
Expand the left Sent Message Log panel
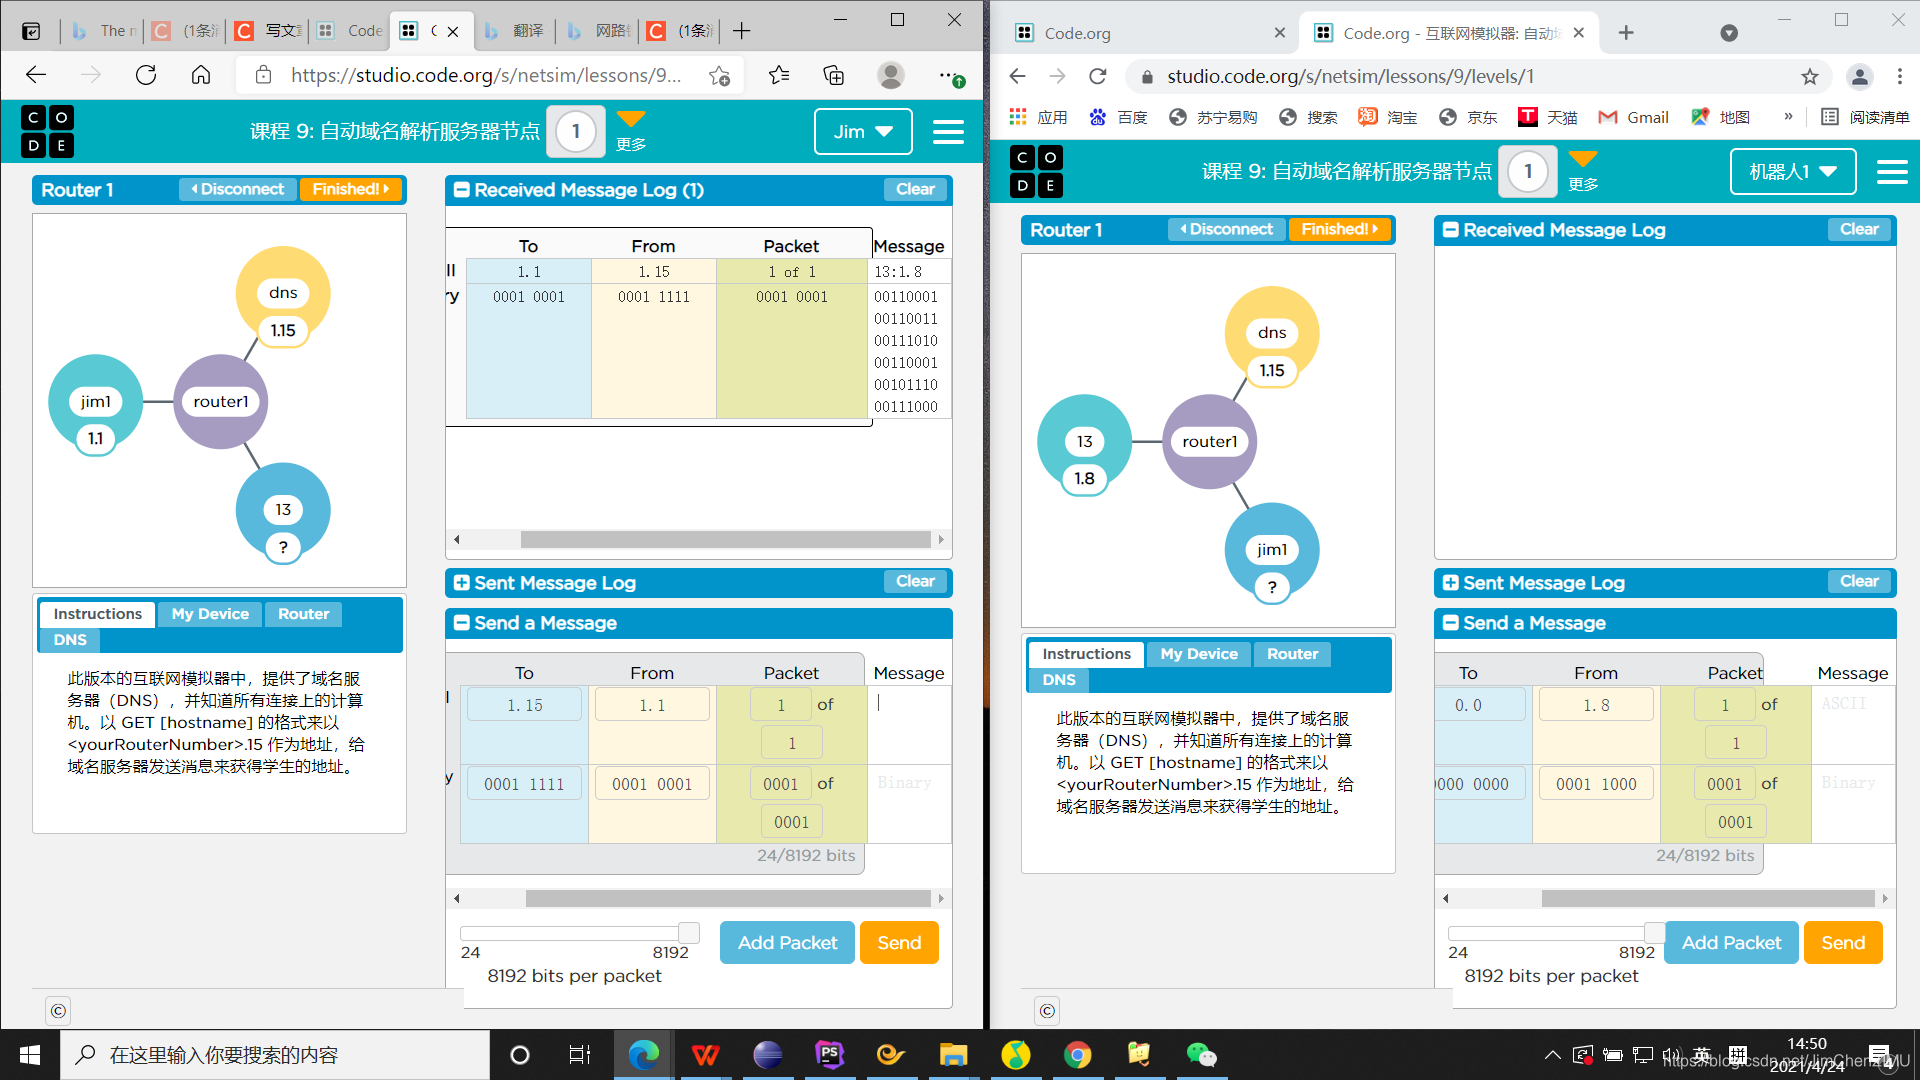[462, 583]
